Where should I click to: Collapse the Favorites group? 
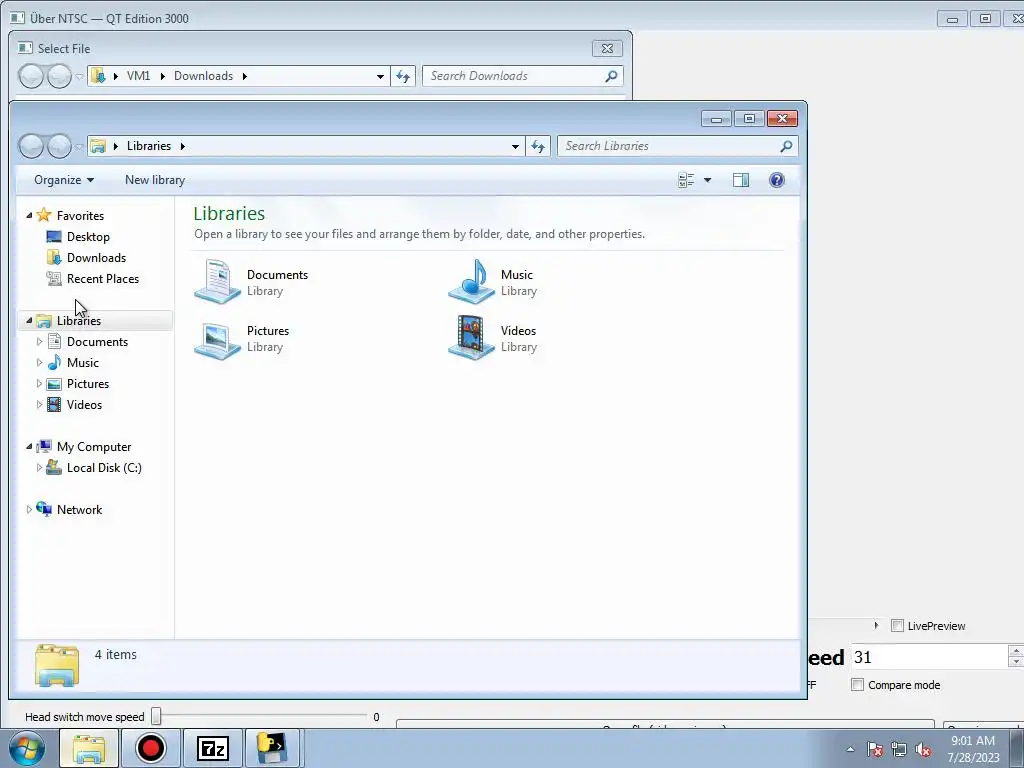(29, 215)
